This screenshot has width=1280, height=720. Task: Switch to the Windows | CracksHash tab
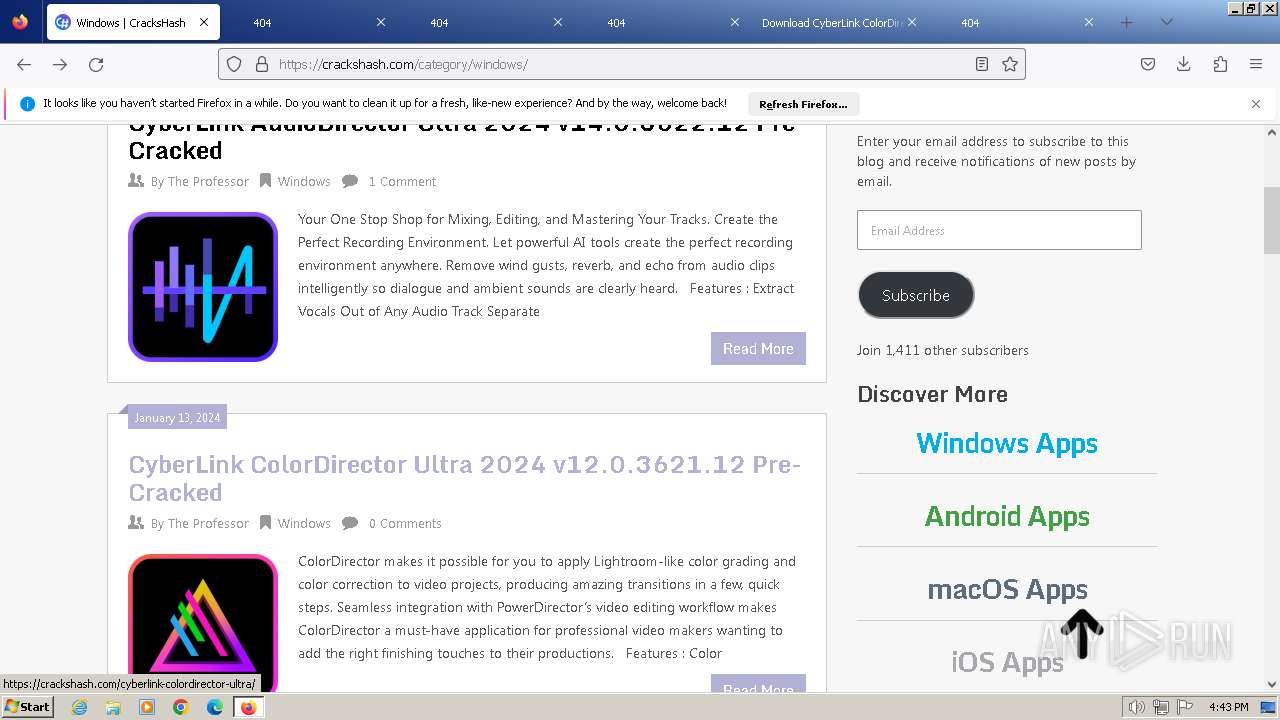[133, 22]
